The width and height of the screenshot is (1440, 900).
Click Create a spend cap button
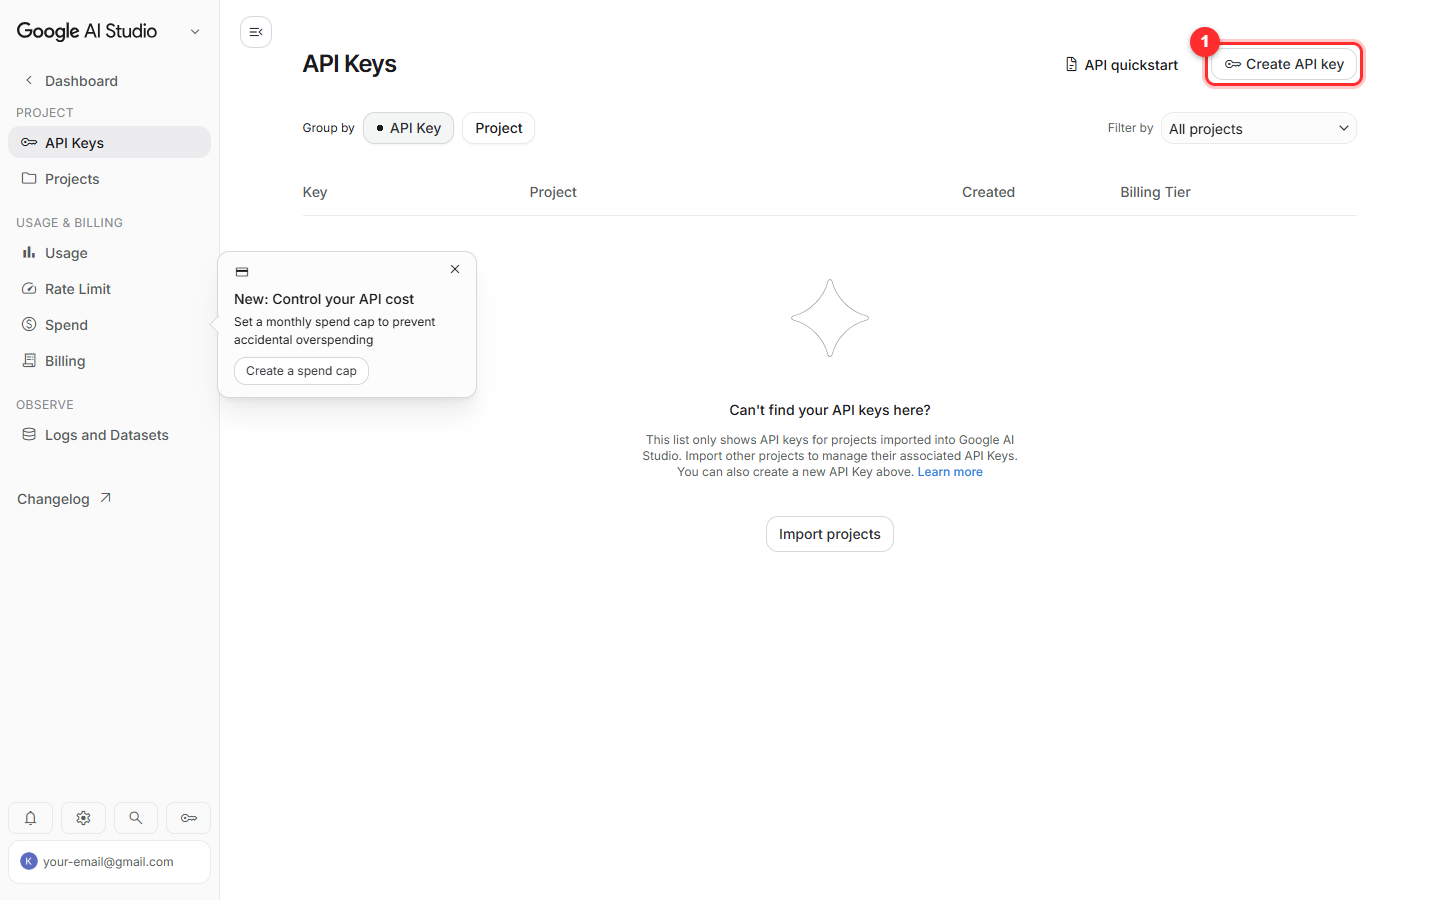pos(301,371)
